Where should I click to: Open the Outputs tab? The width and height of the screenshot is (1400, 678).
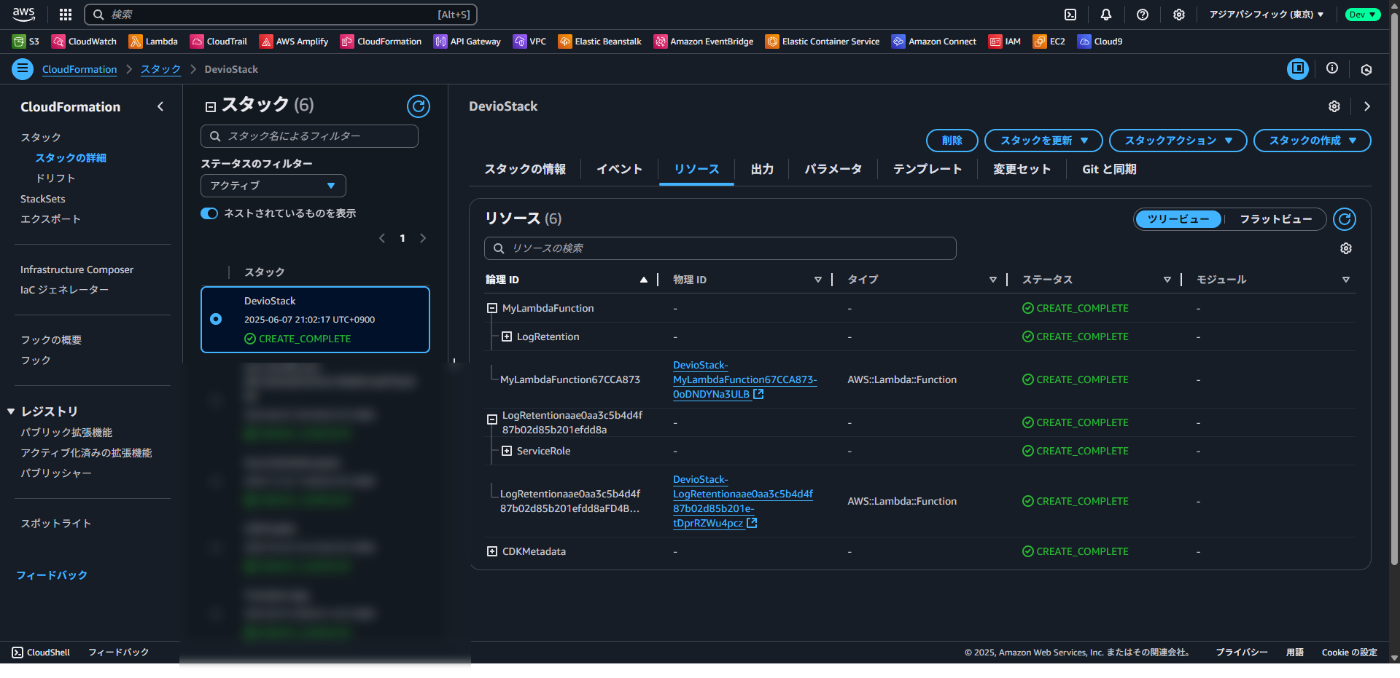pyautogui.click(x=762, y=169)
